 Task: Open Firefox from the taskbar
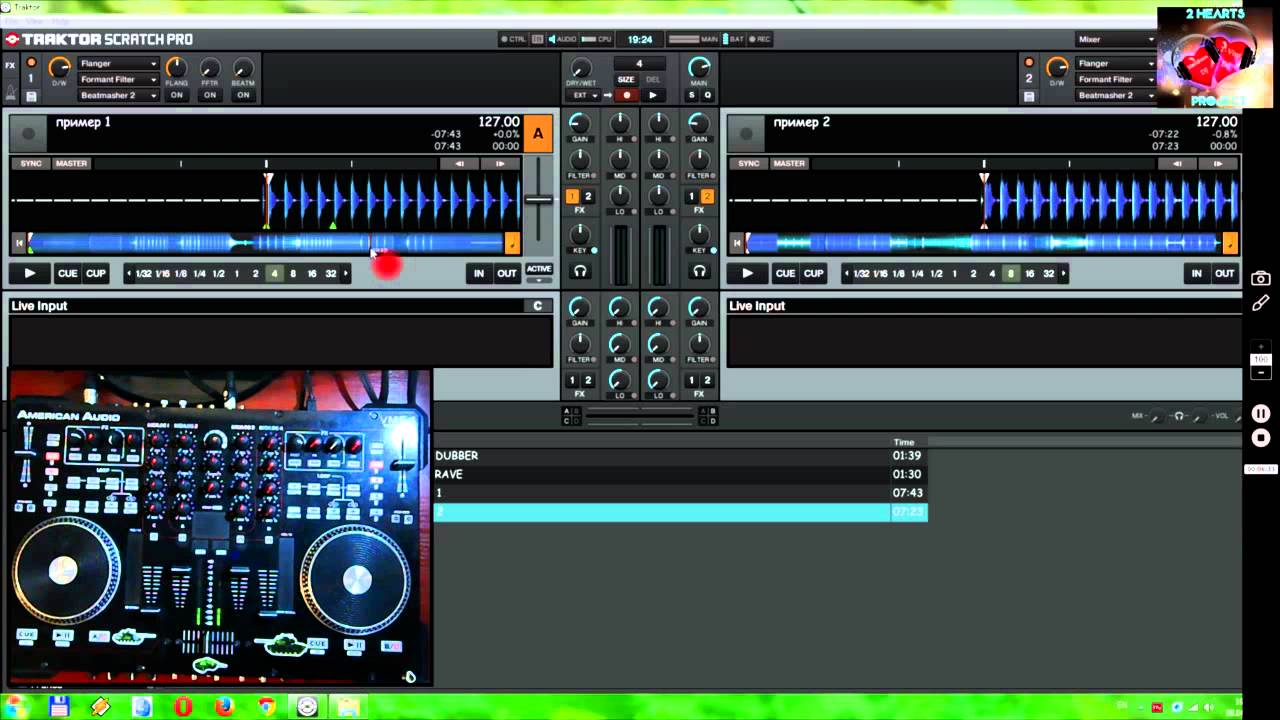click(x=224, y=707)
